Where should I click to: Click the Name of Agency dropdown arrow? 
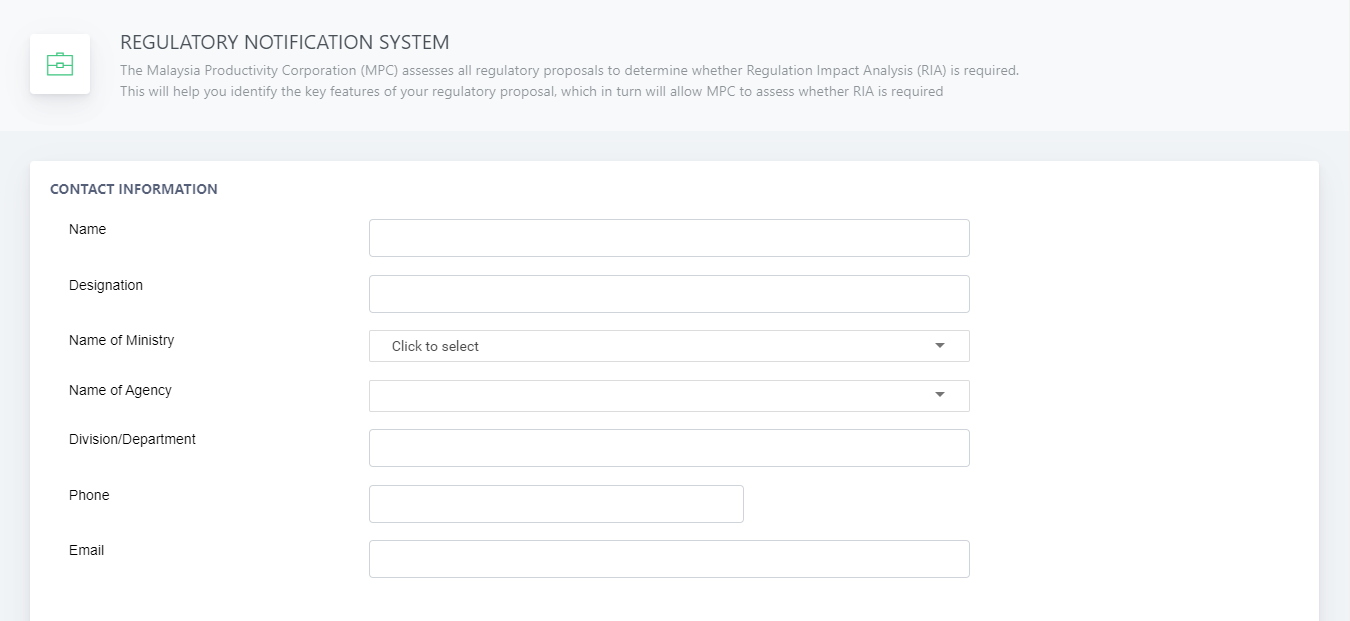point(940,396)
